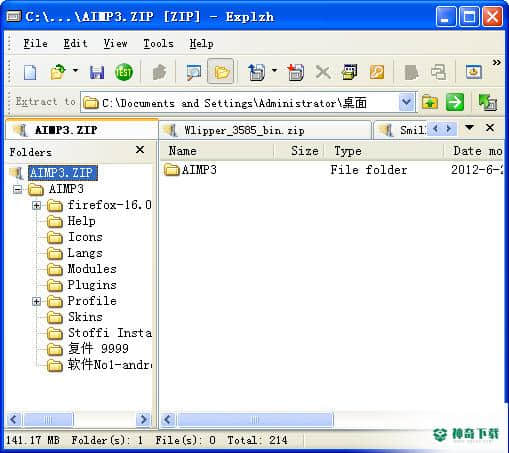Click the Open archive icon
The image size is (509, 453).
coord(58,72)
